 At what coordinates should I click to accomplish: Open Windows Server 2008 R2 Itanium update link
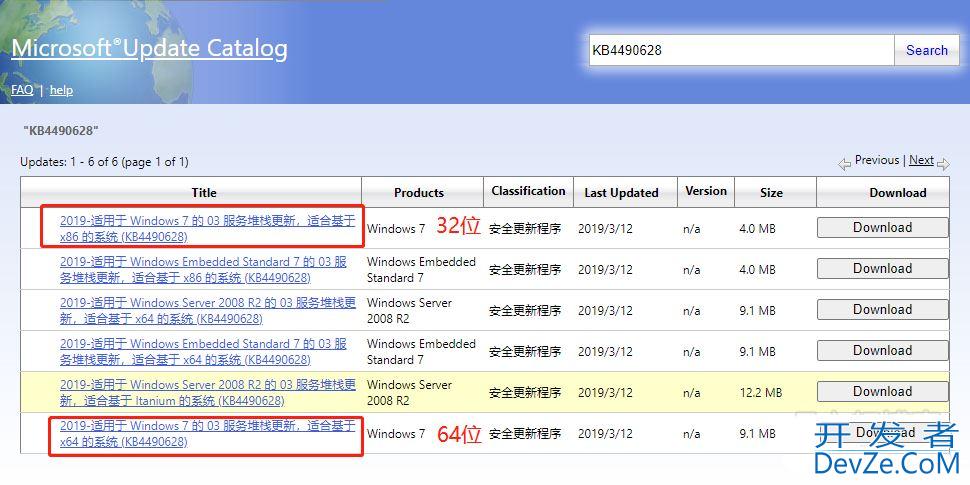208,392
